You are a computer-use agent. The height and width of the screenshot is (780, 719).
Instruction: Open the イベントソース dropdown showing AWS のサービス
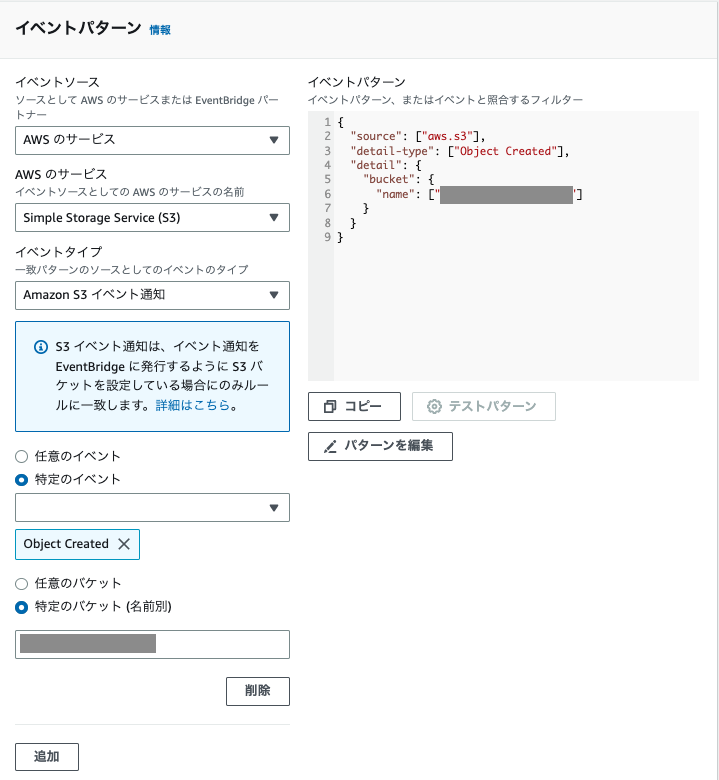click(x=152, y=140)
